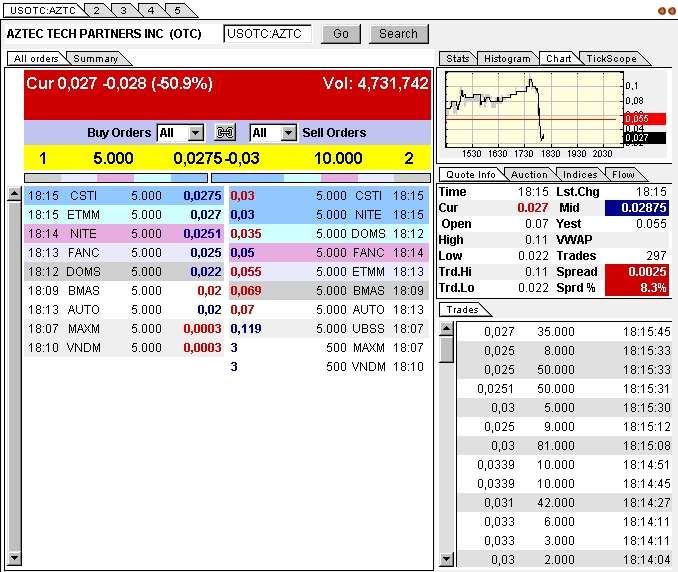Open the Stats tab
The height and width of the screenshot is (572, 678).
coord(457,58)
